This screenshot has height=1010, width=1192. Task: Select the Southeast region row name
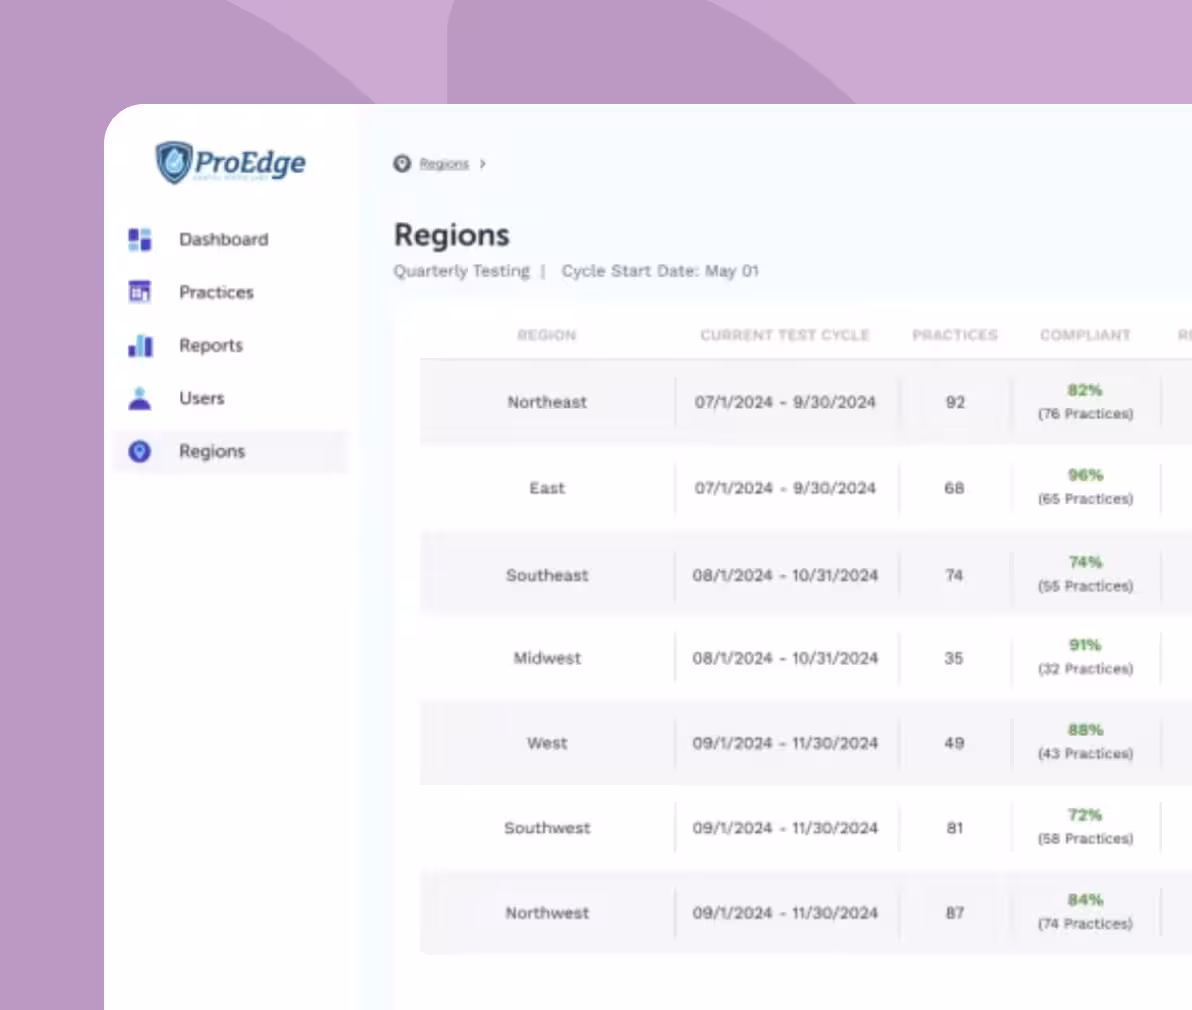tap(547, 575)
